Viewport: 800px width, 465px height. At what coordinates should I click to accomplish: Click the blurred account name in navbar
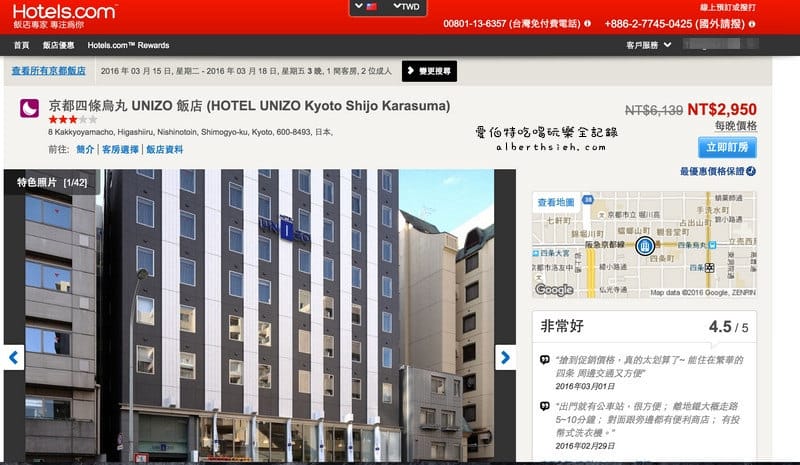point(720,44)
